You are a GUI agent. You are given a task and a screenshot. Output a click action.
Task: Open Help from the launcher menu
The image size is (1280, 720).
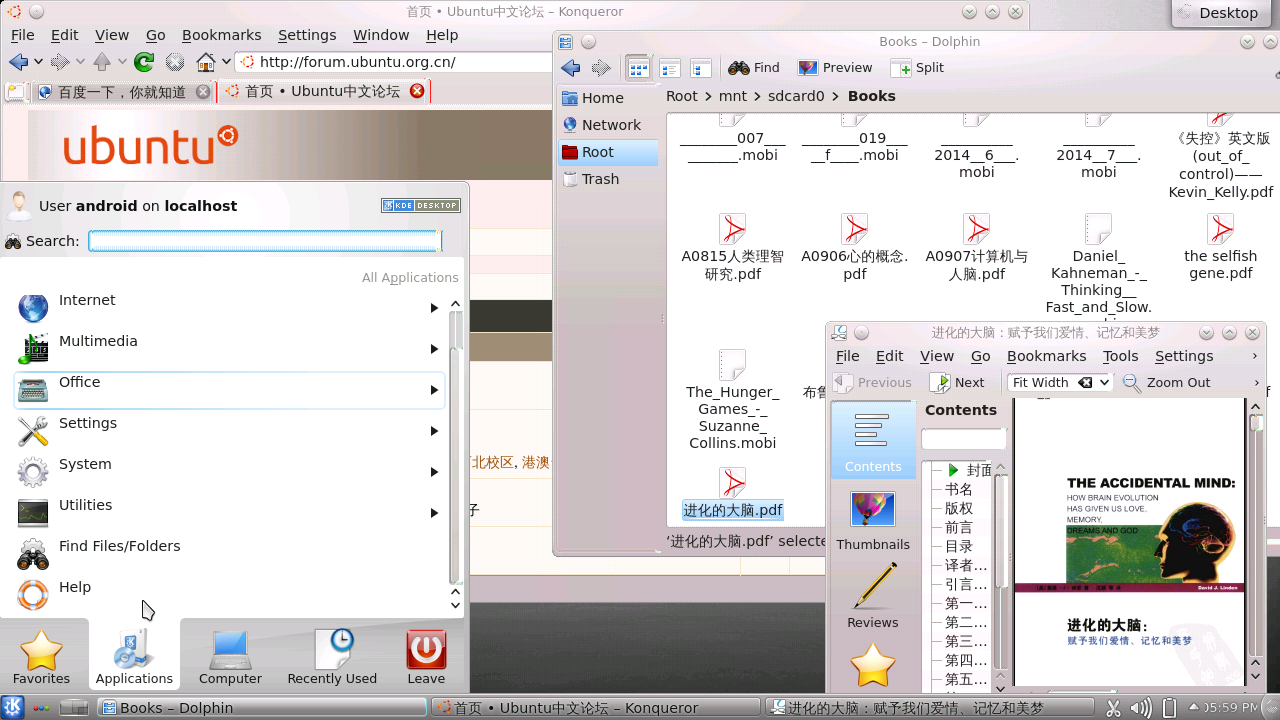point(231,595)
